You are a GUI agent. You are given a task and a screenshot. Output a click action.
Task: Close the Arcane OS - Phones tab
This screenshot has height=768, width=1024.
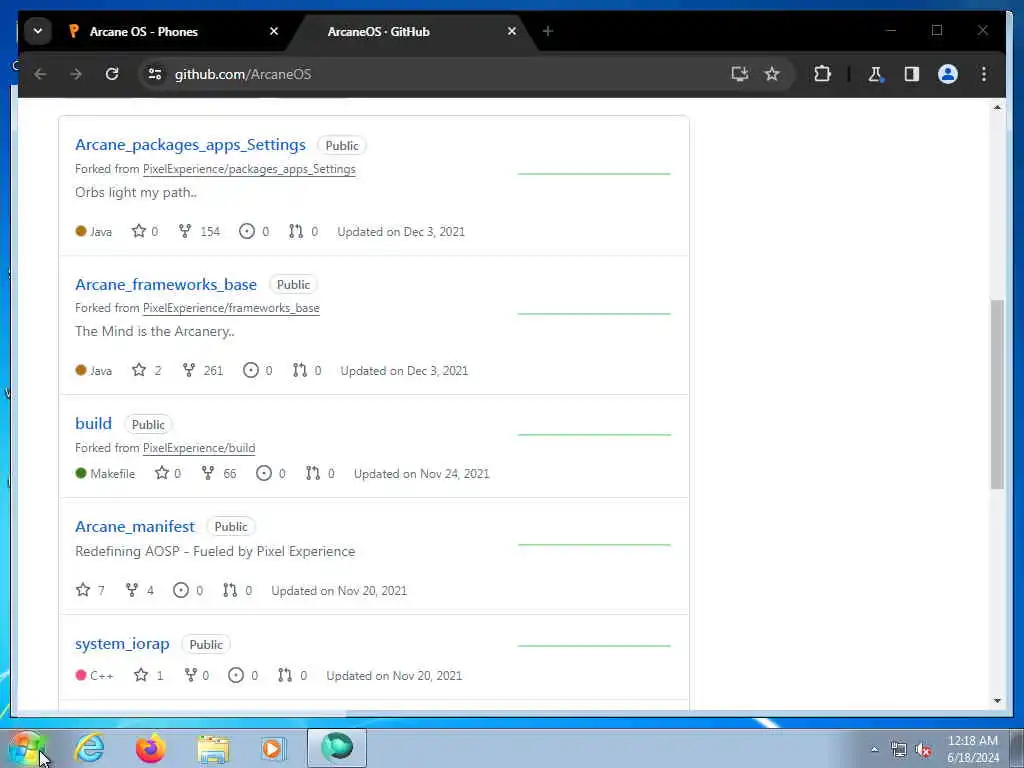(x=274, y=31)
